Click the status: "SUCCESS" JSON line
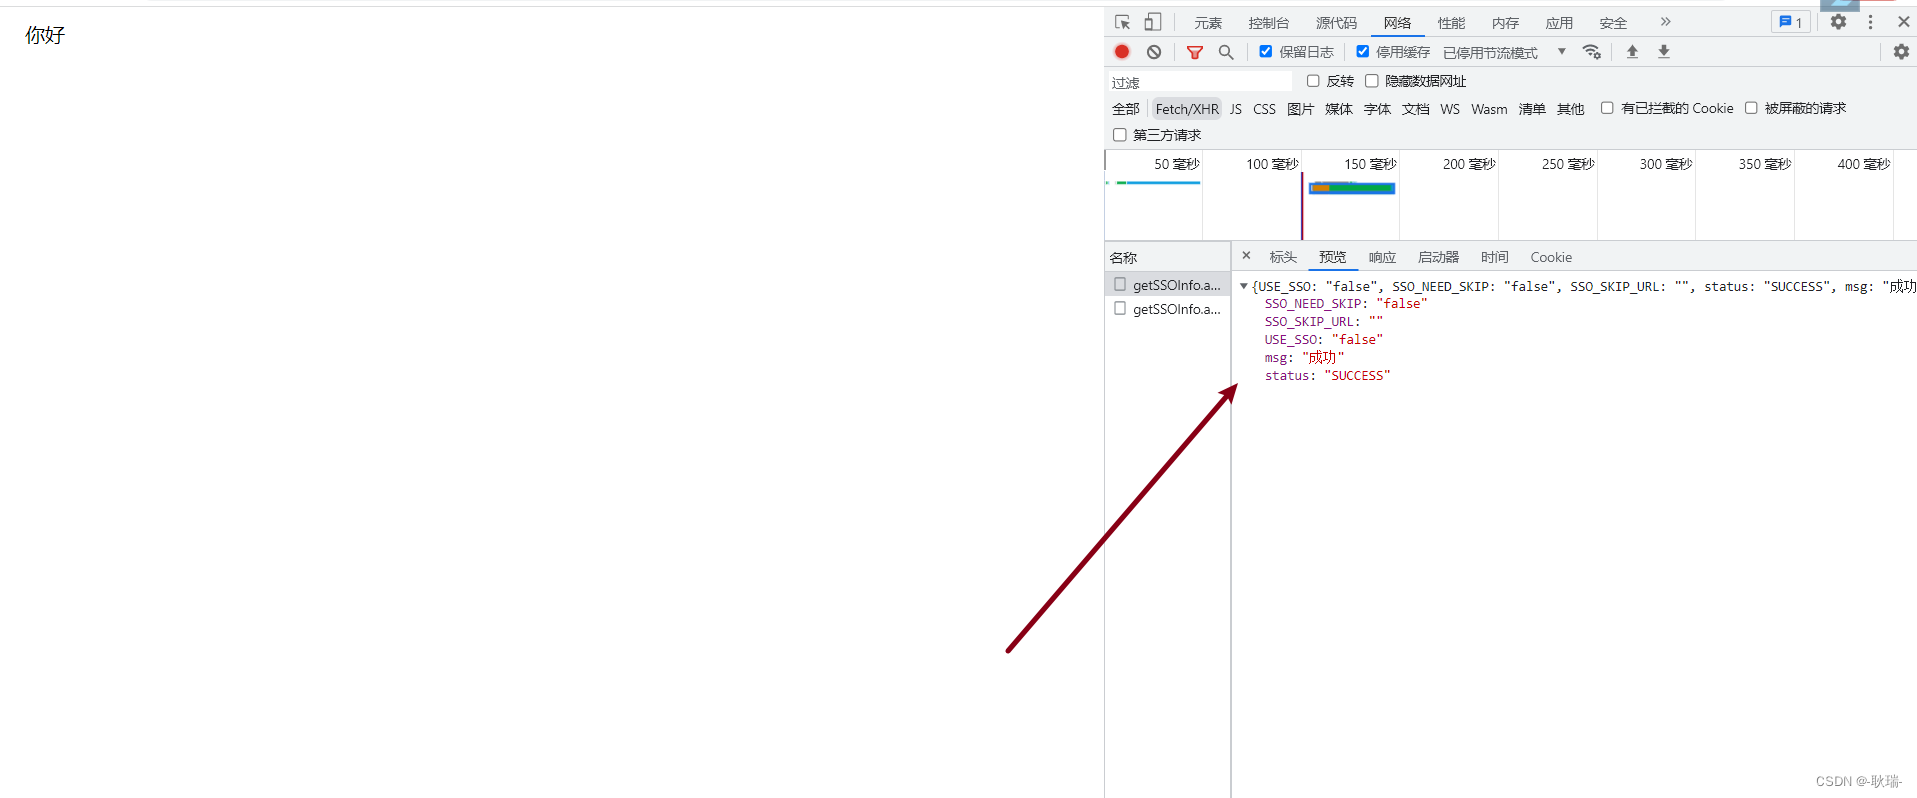 tap(1327, 376)
